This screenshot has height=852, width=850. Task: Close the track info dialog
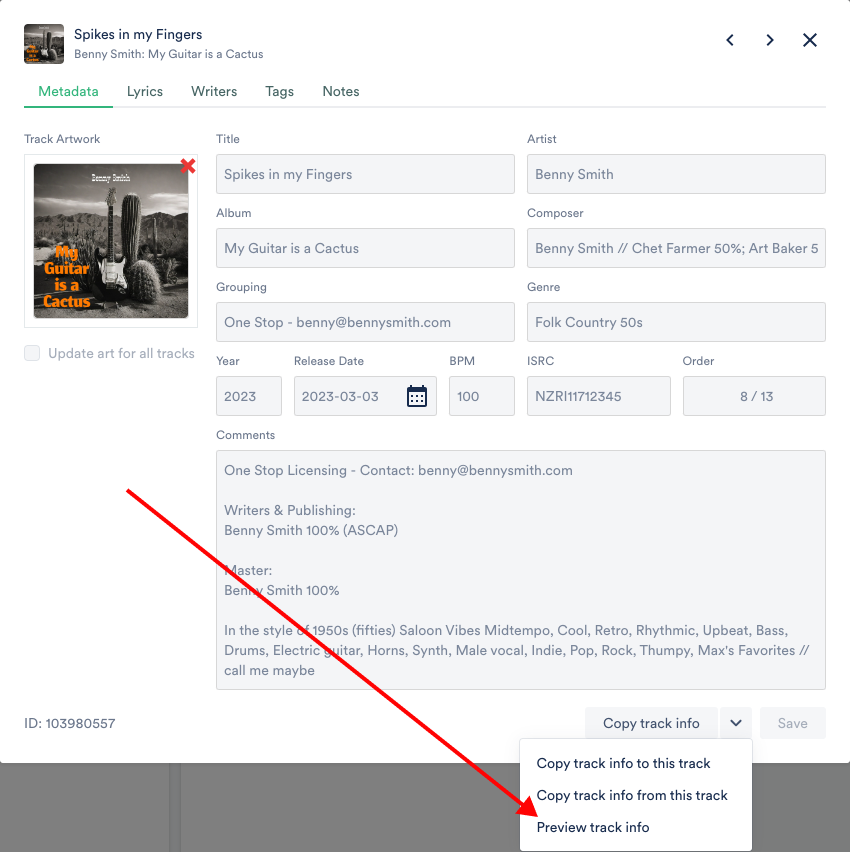(810, 40)
